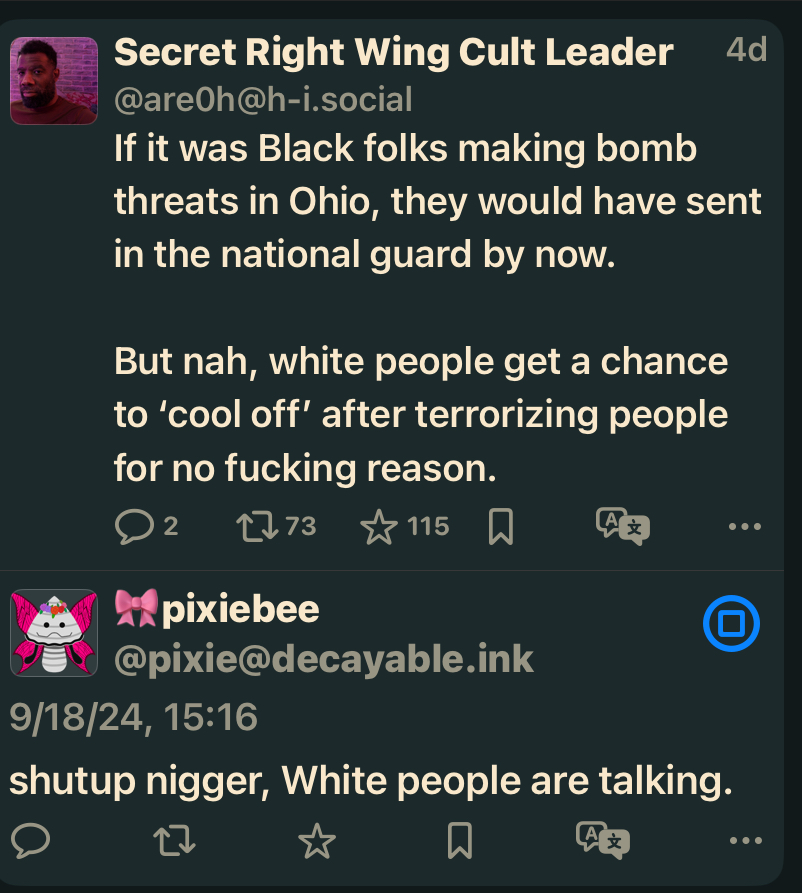Boost the pixiebee reply post
This screenshot has height=893, width=802.
(x=176, y=842)
